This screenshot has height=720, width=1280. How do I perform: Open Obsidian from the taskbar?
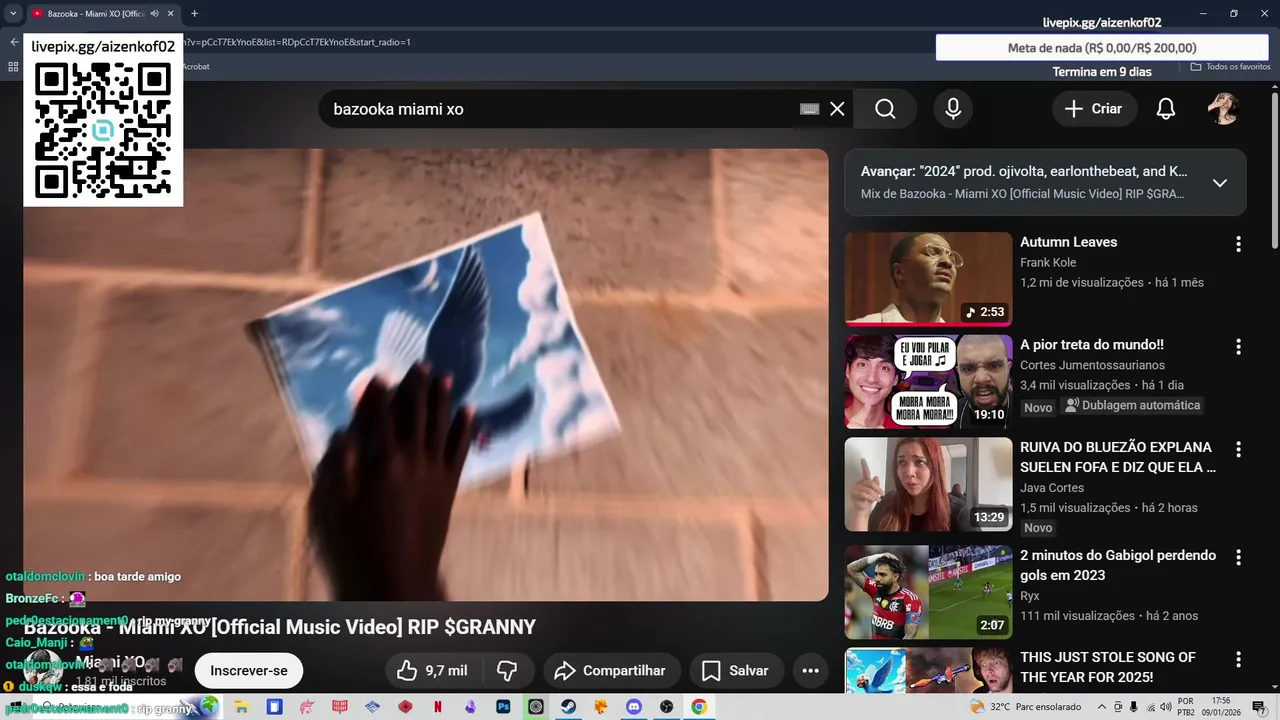click(x=470, y=706)
